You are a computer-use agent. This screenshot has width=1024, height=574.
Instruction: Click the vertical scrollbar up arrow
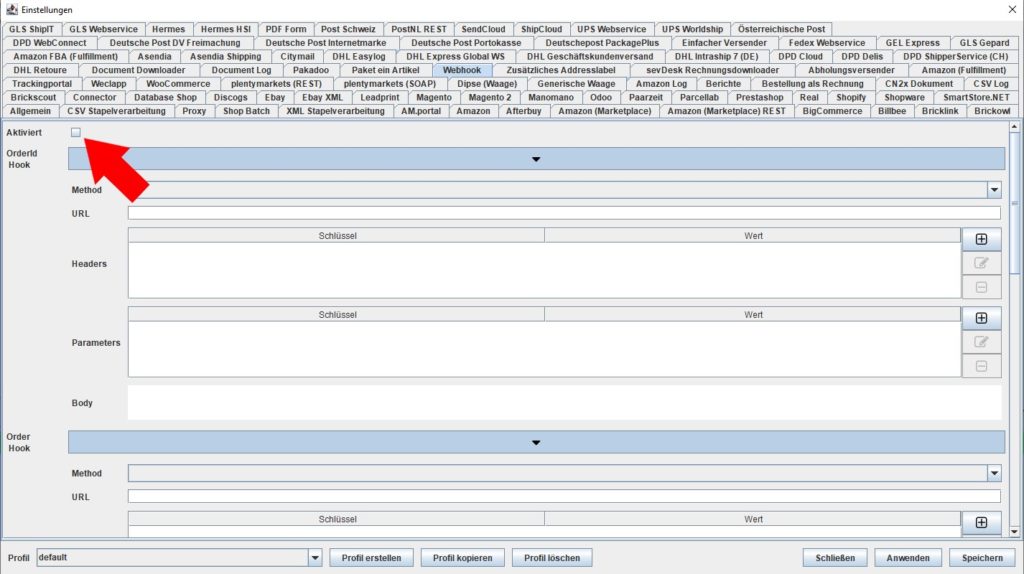1014,127
